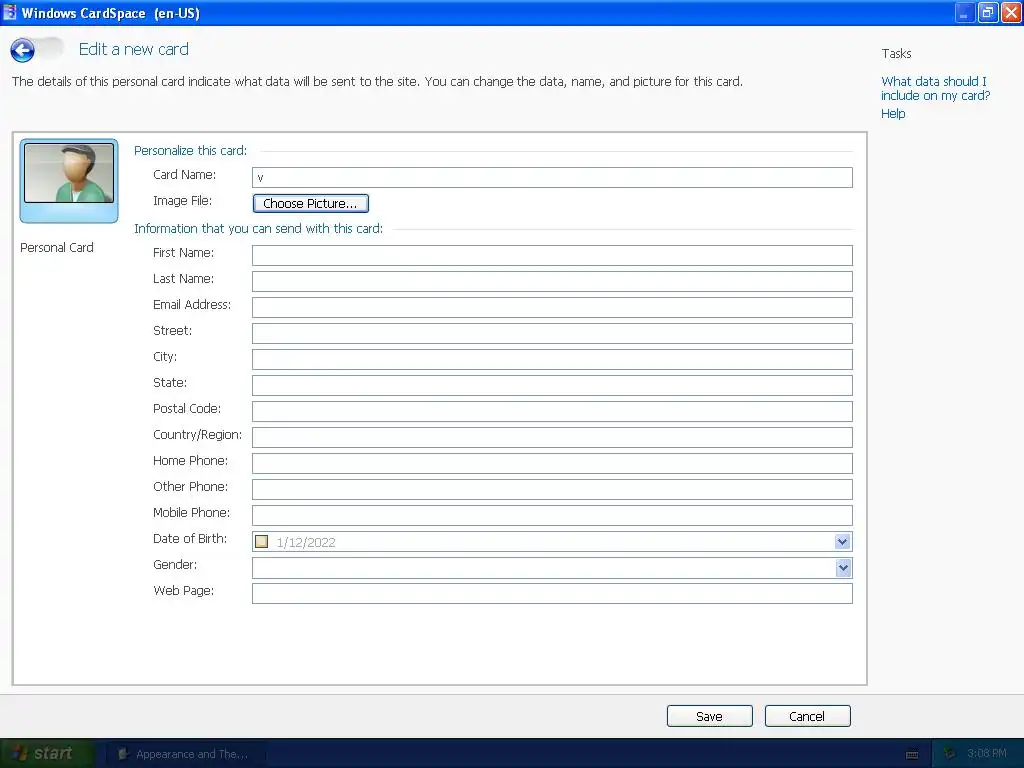Focus the First Name text box
1024x768 pixels.
coord(552,255)
